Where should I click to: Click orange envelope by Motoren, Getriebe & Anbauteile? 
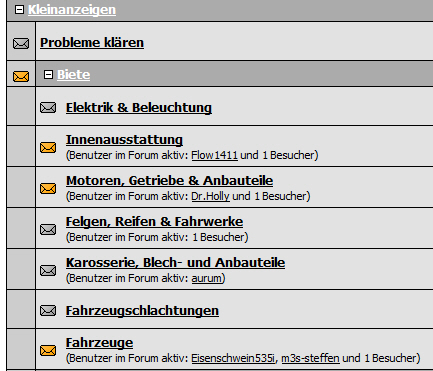[x=48, y=188]
